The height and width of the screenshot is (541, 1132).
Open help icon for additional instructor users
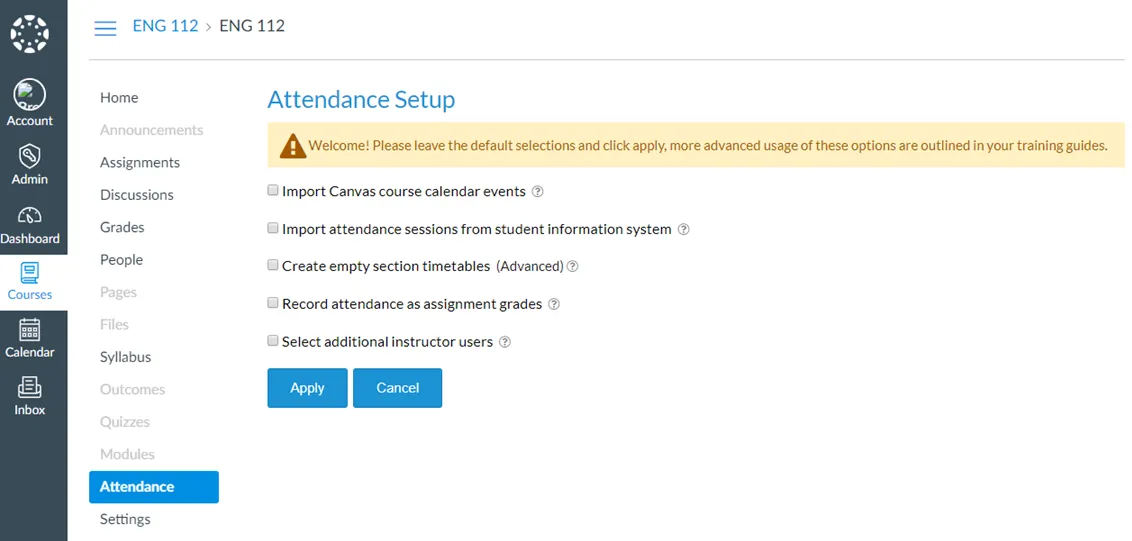(x=505, y=342)
